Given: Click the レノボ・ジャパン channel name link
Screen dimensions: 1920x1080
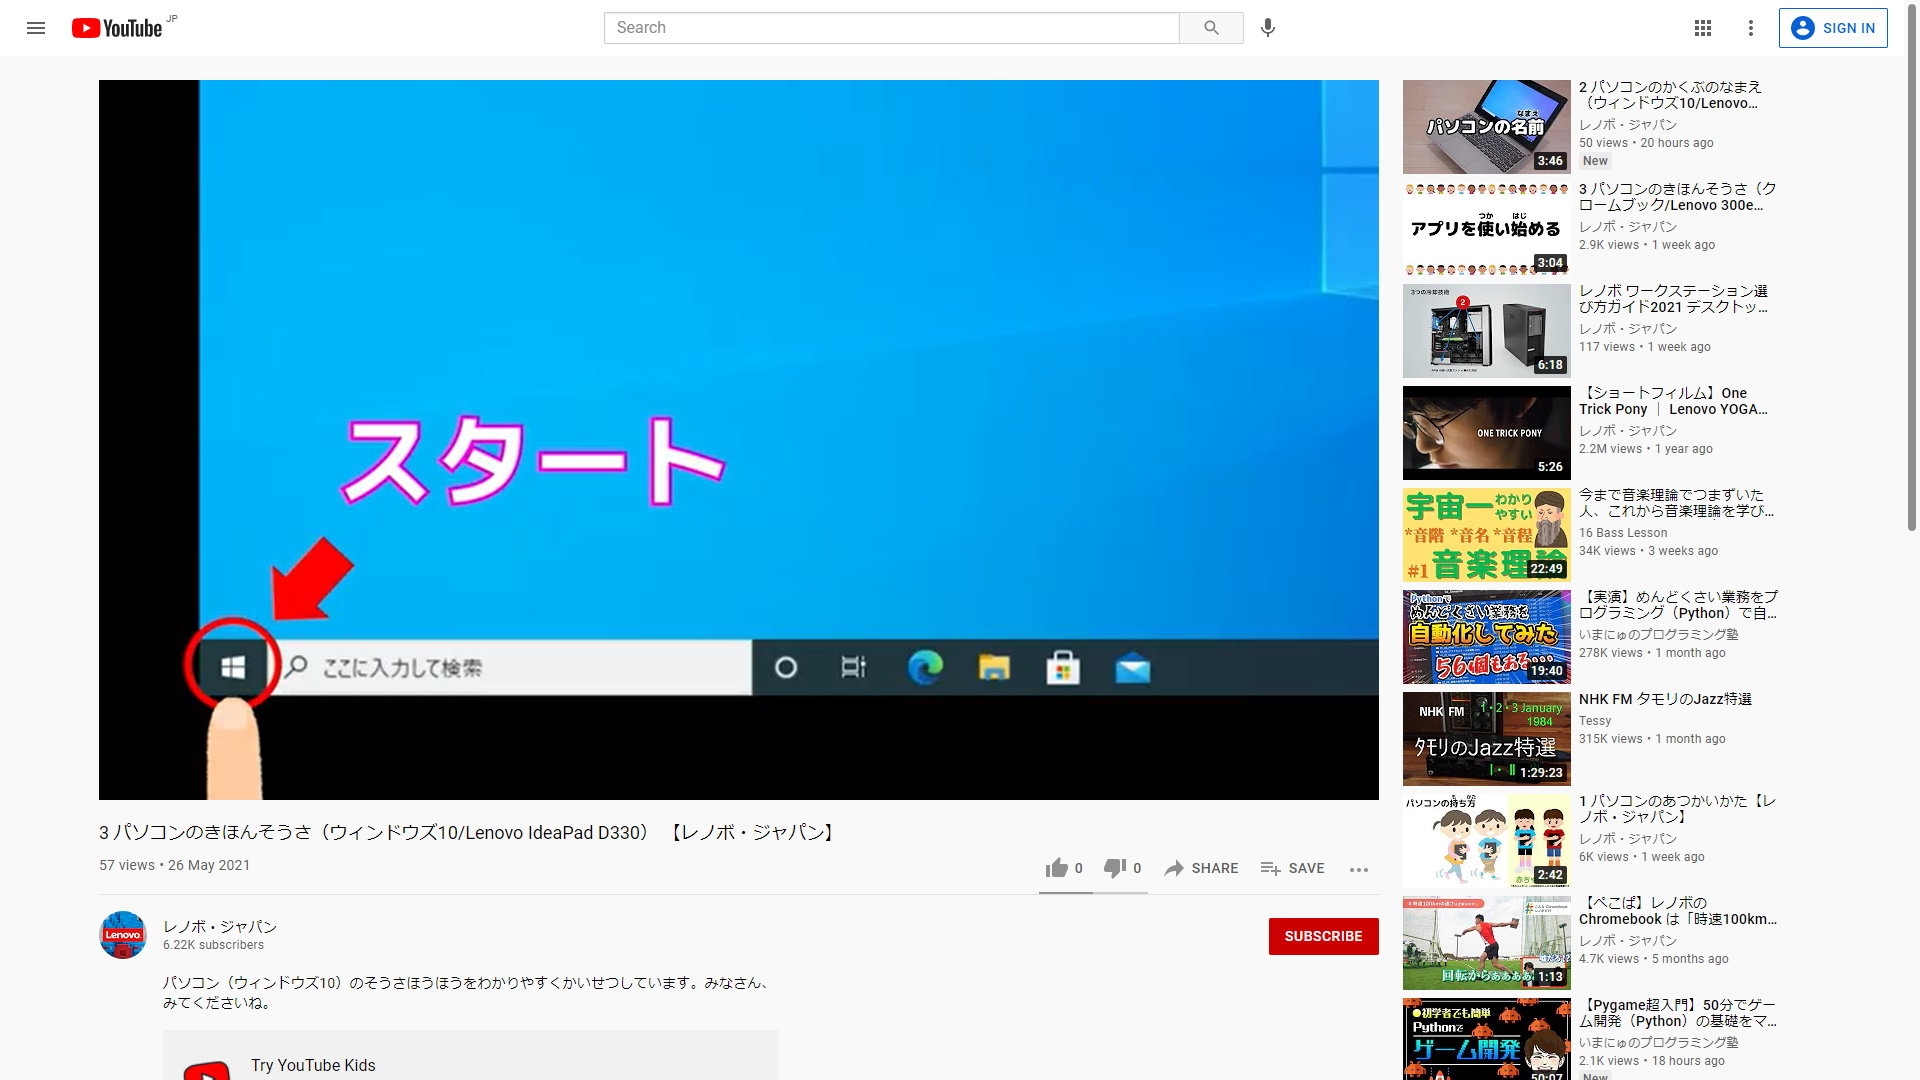Looking at the screenshot, I should (x=220, y=926).
